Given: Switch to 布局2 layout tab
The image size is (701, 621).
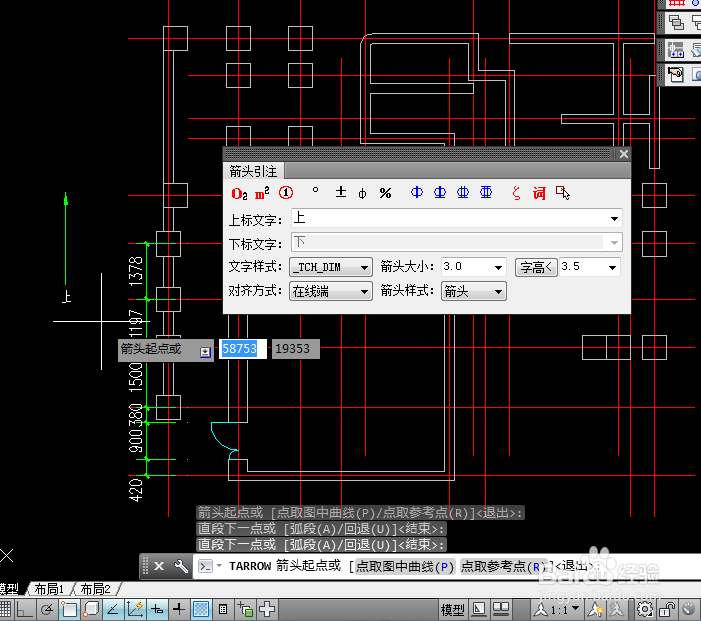Looking at the screenshot, I should click(95, 589).
